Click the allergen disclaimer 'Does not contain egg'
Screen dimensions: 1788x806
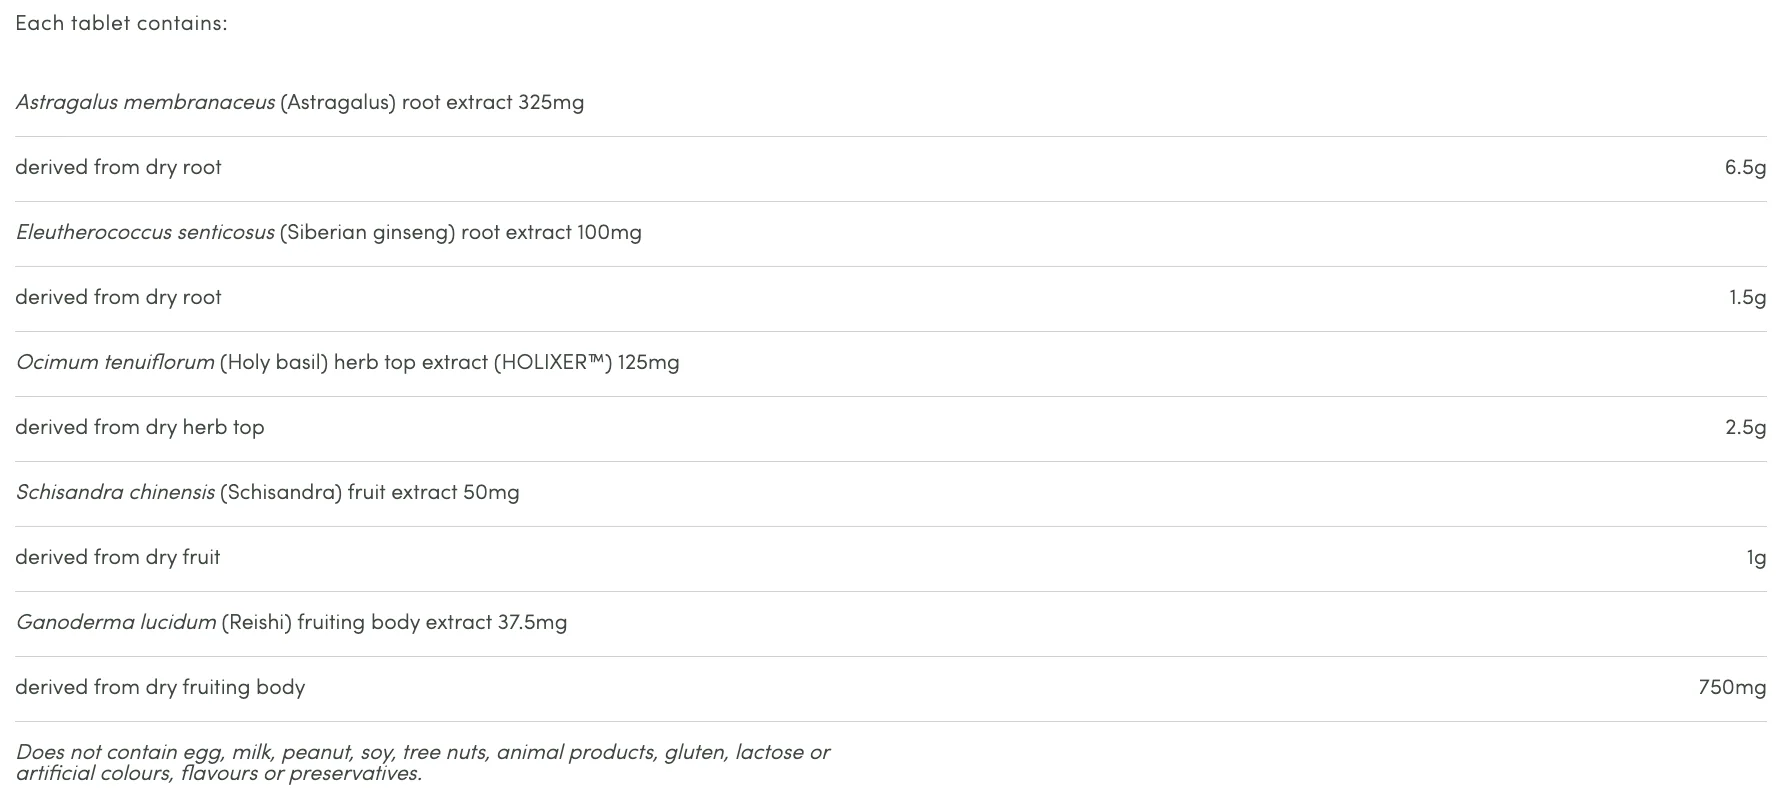click(x=422, y=752)
